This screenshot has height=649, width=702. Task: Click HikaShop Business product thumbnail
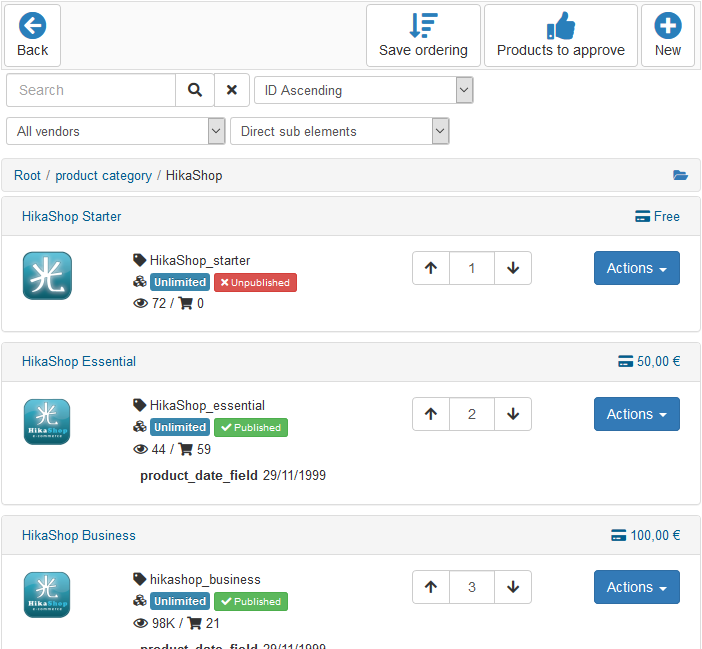[x=47, y=595]
